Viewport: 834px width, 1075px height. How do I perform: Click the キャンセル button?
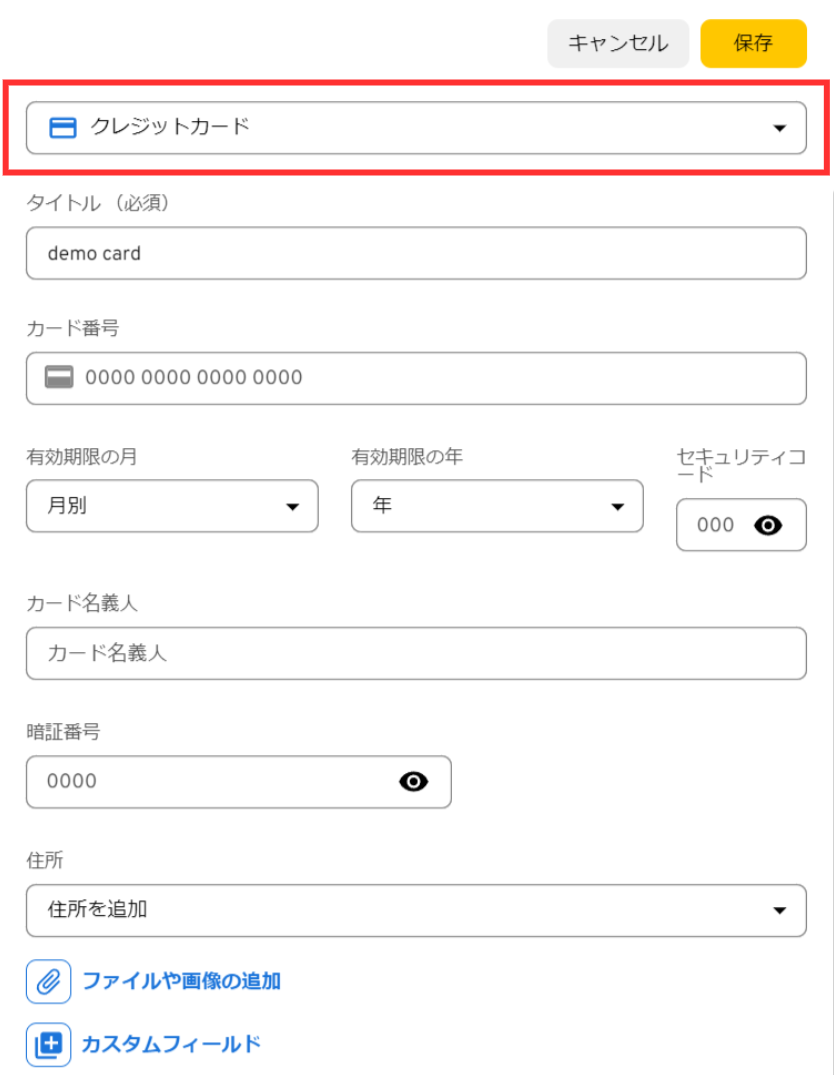tap(617, 43)
